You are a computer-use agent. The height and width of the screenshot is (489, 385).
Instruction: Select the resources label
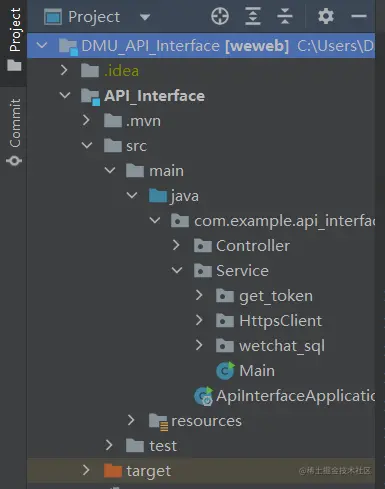tap(206, 421)
